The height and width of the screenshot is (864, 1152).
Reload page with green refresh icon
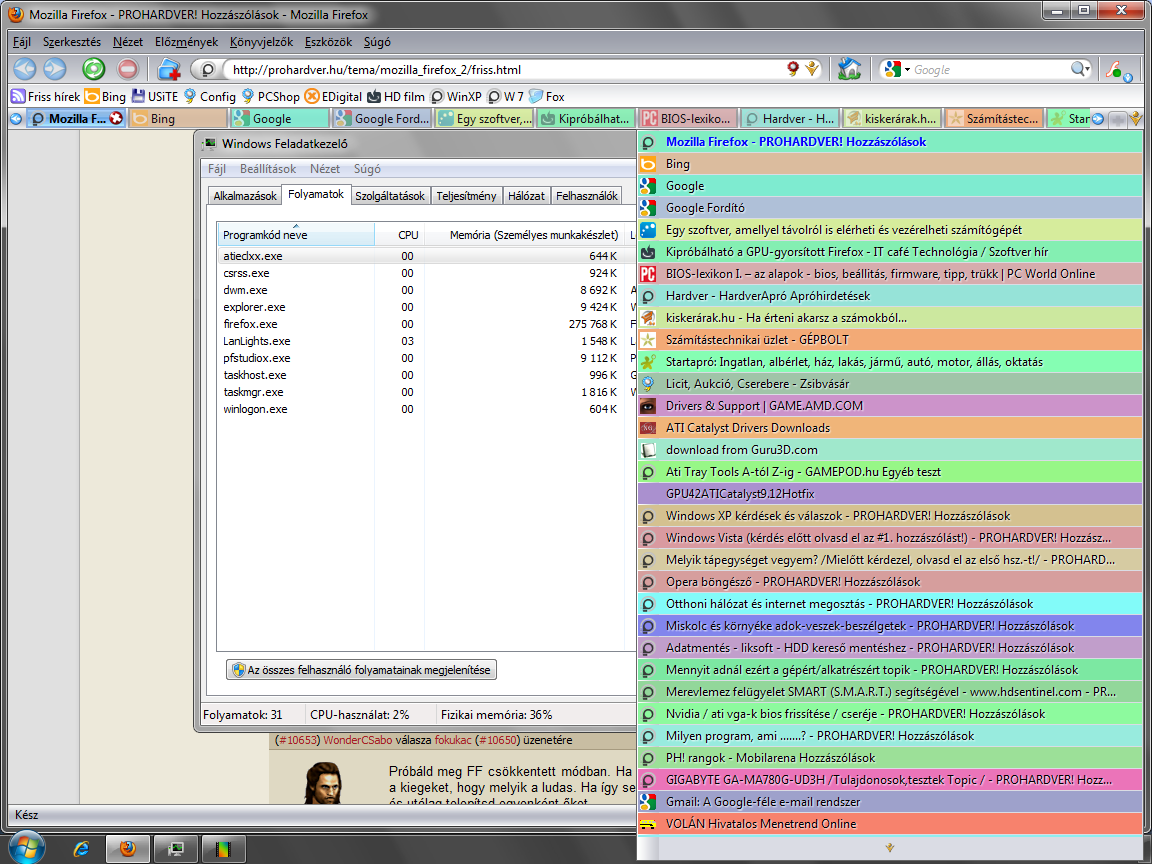[93, 69]
